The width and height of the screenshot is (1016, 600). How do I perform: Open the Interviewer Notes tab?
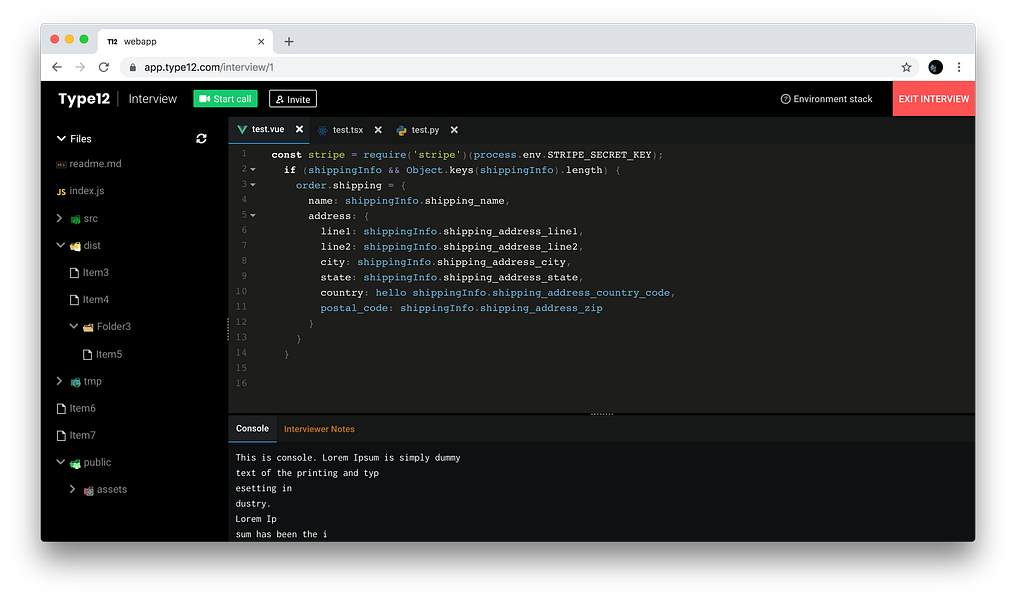pyautogui.click(x=319, y=429)
